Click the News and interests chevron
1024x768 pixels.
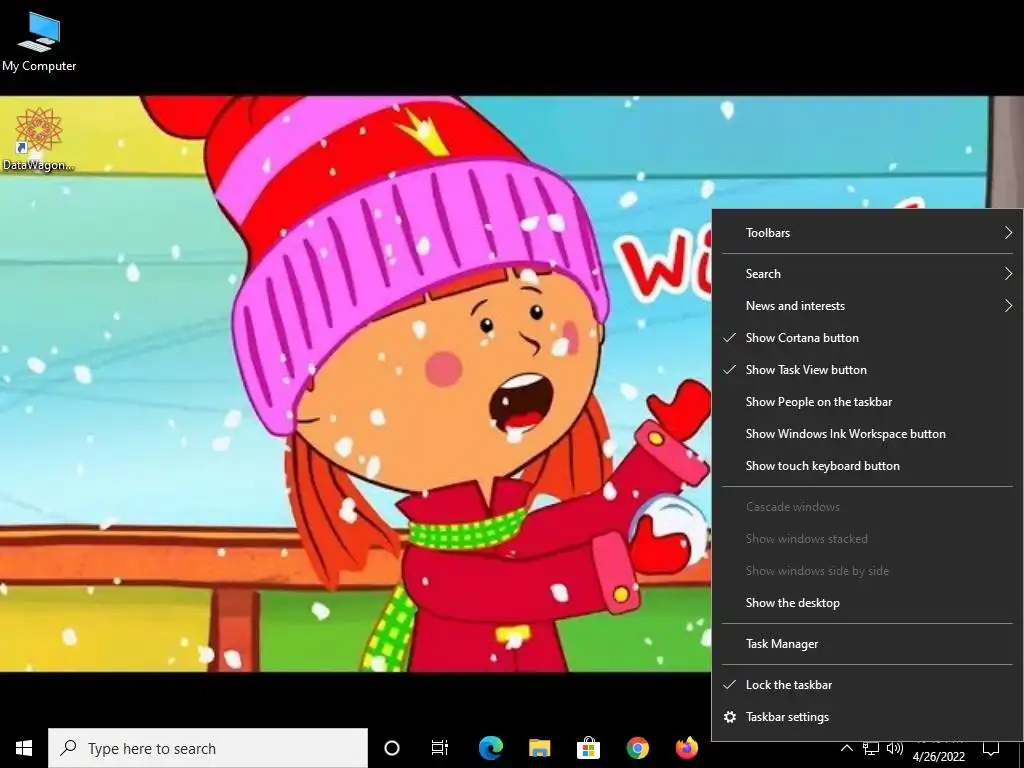click(x=1008, y=306)
